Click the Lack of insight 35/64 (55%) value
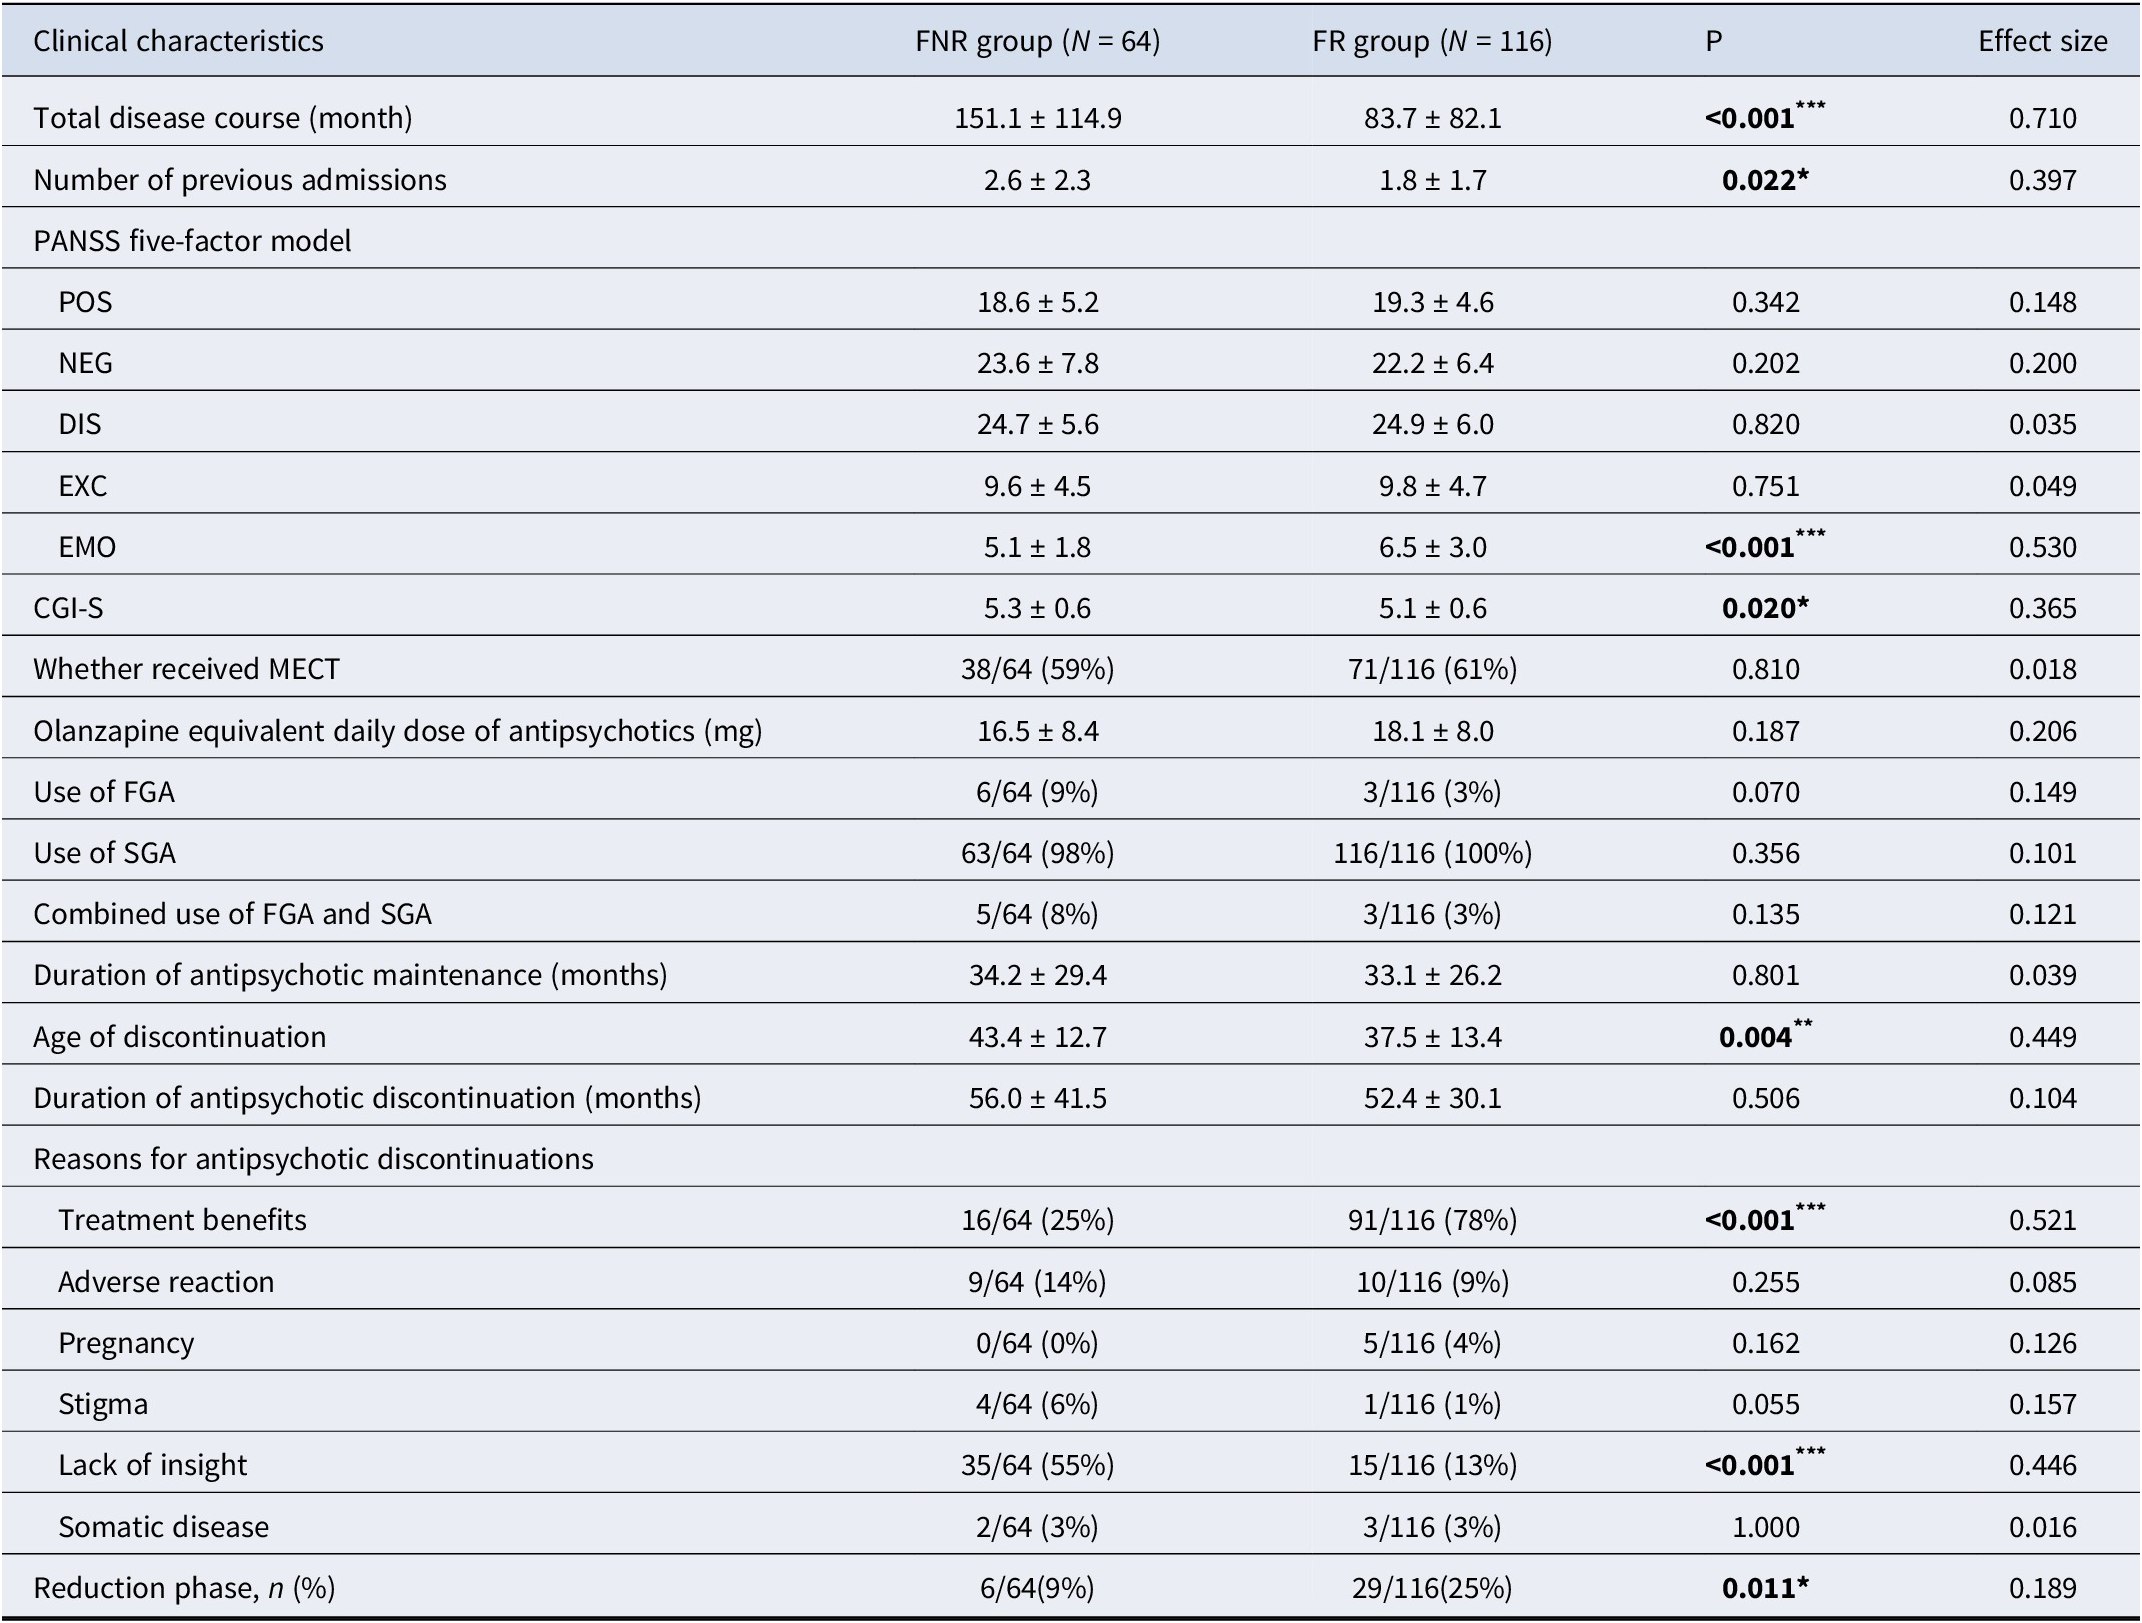2142x1623 pixels. (1037, 1465)
